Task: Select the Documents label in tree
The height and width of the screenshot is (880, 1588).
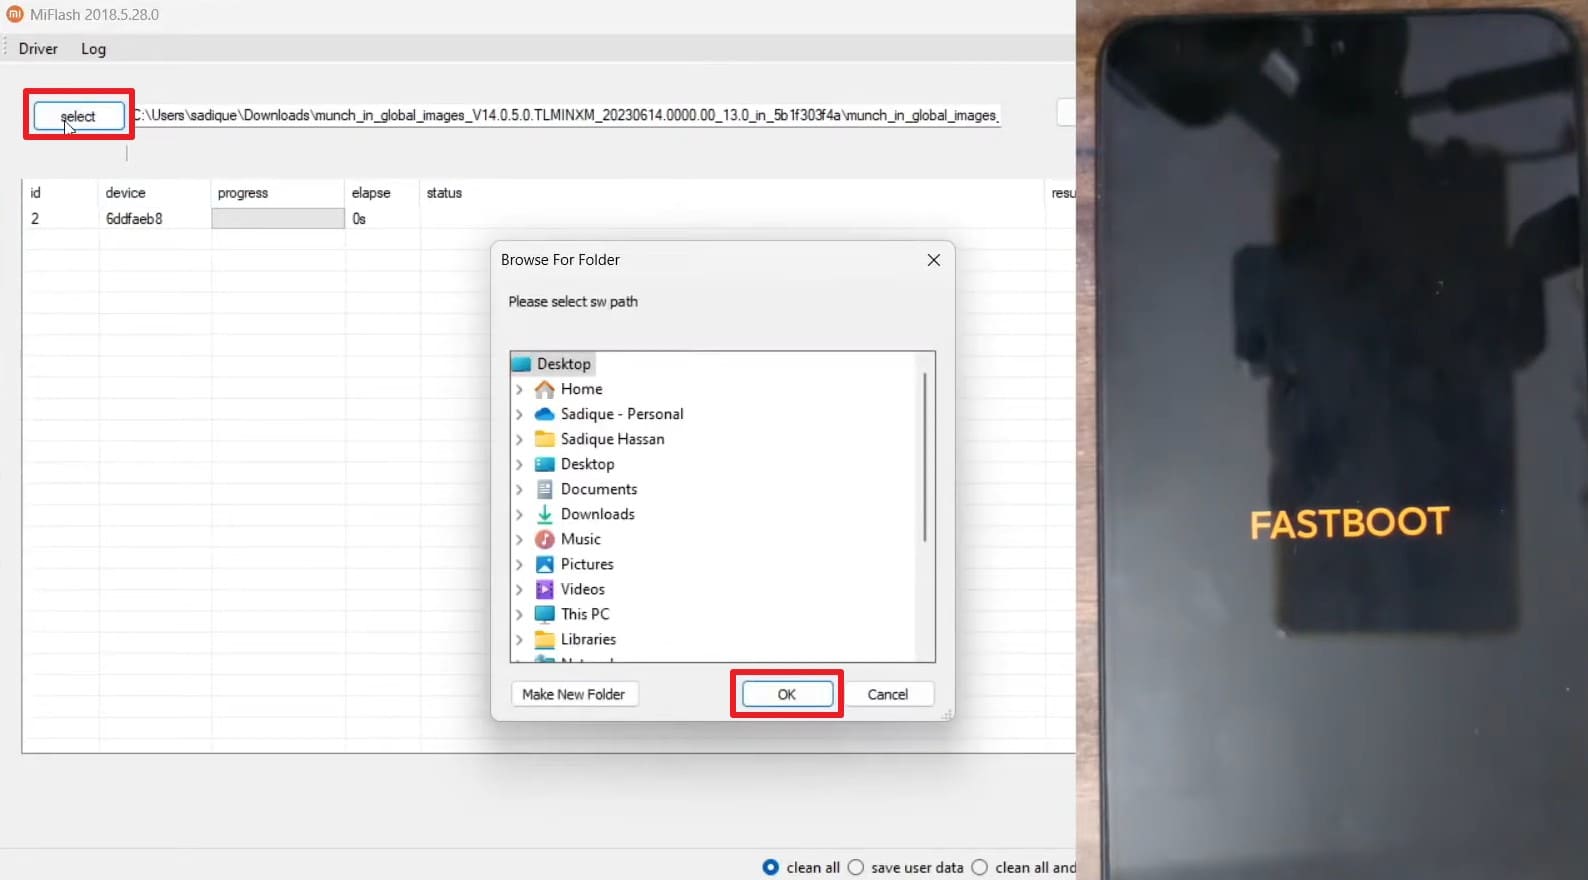Action: point(599,489)
